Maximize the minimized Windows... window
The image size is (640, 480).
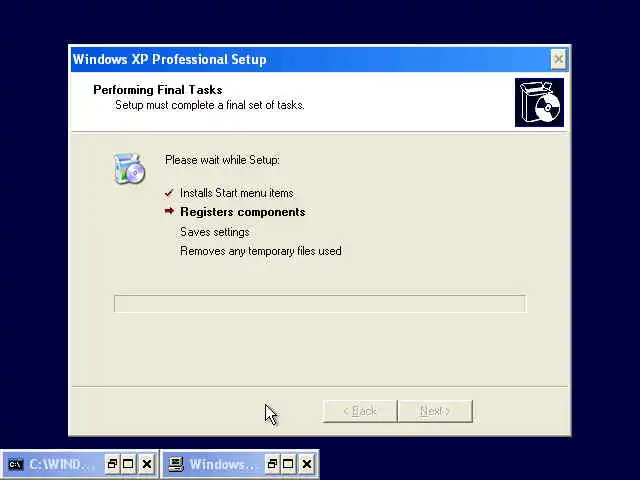[288, 464]
